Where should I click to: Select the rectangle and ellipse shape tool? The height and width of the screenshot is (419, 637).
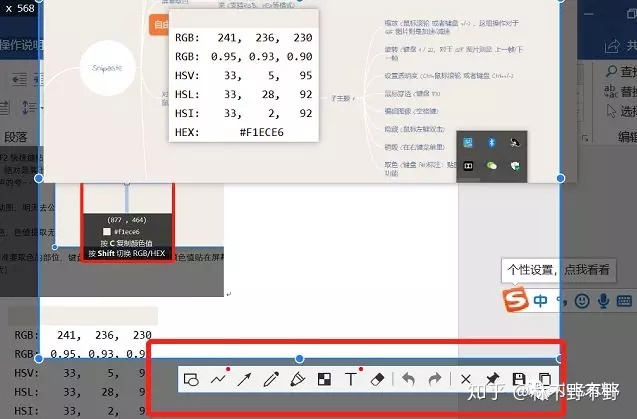[191, 380]
